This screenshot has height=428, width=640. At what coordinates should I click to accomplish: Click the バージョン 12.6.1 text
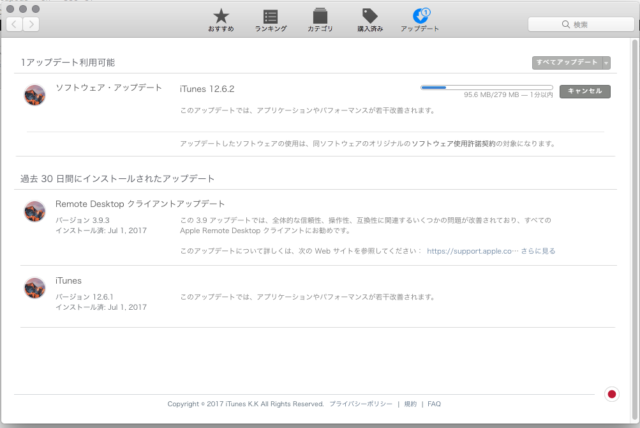[x=84, y=297]
